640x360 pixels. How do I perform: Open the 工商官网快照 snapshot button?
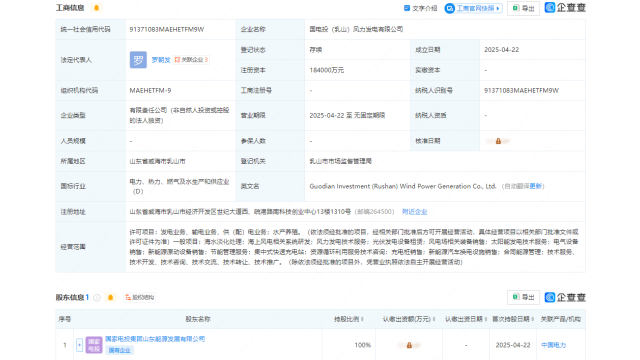point(473,8)
